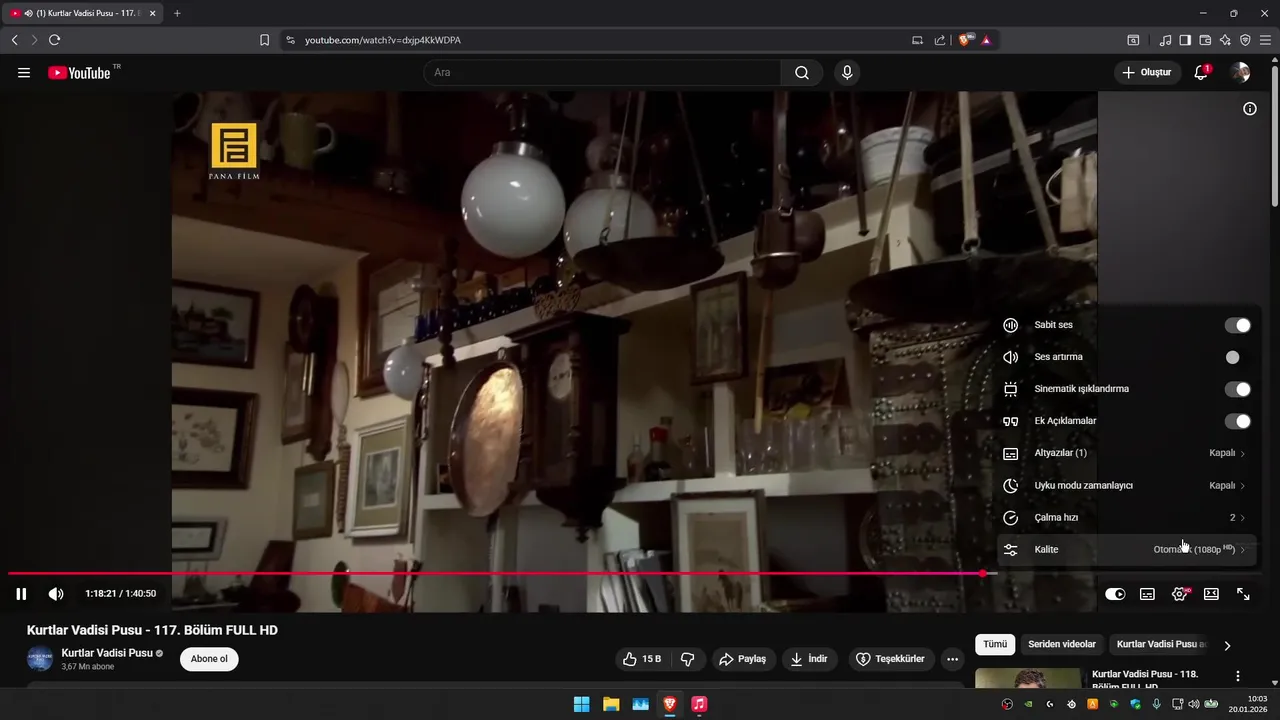Open the Windows Start menu
This screenshot has width=1280, height=720.
(x=581, y=704)
